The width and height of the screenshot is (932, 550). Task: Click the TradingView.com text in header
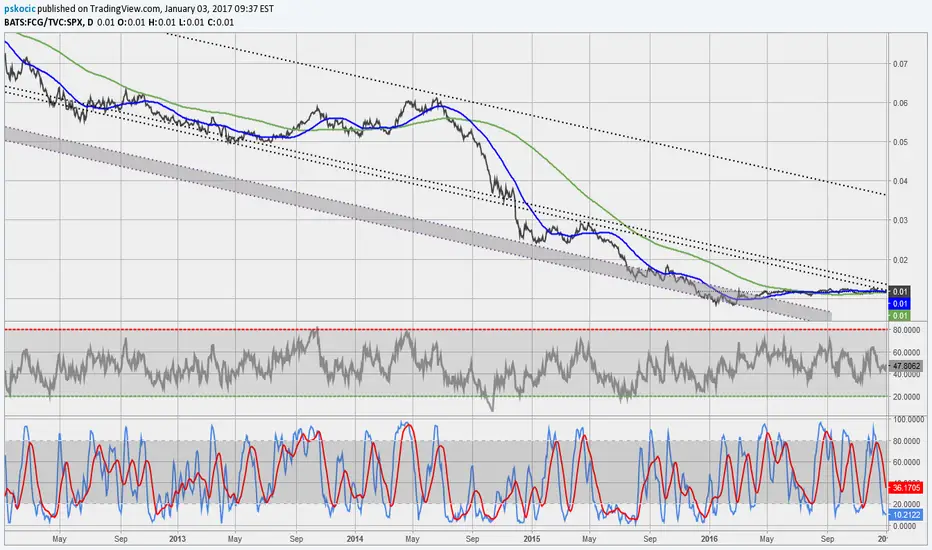(124, 9)
